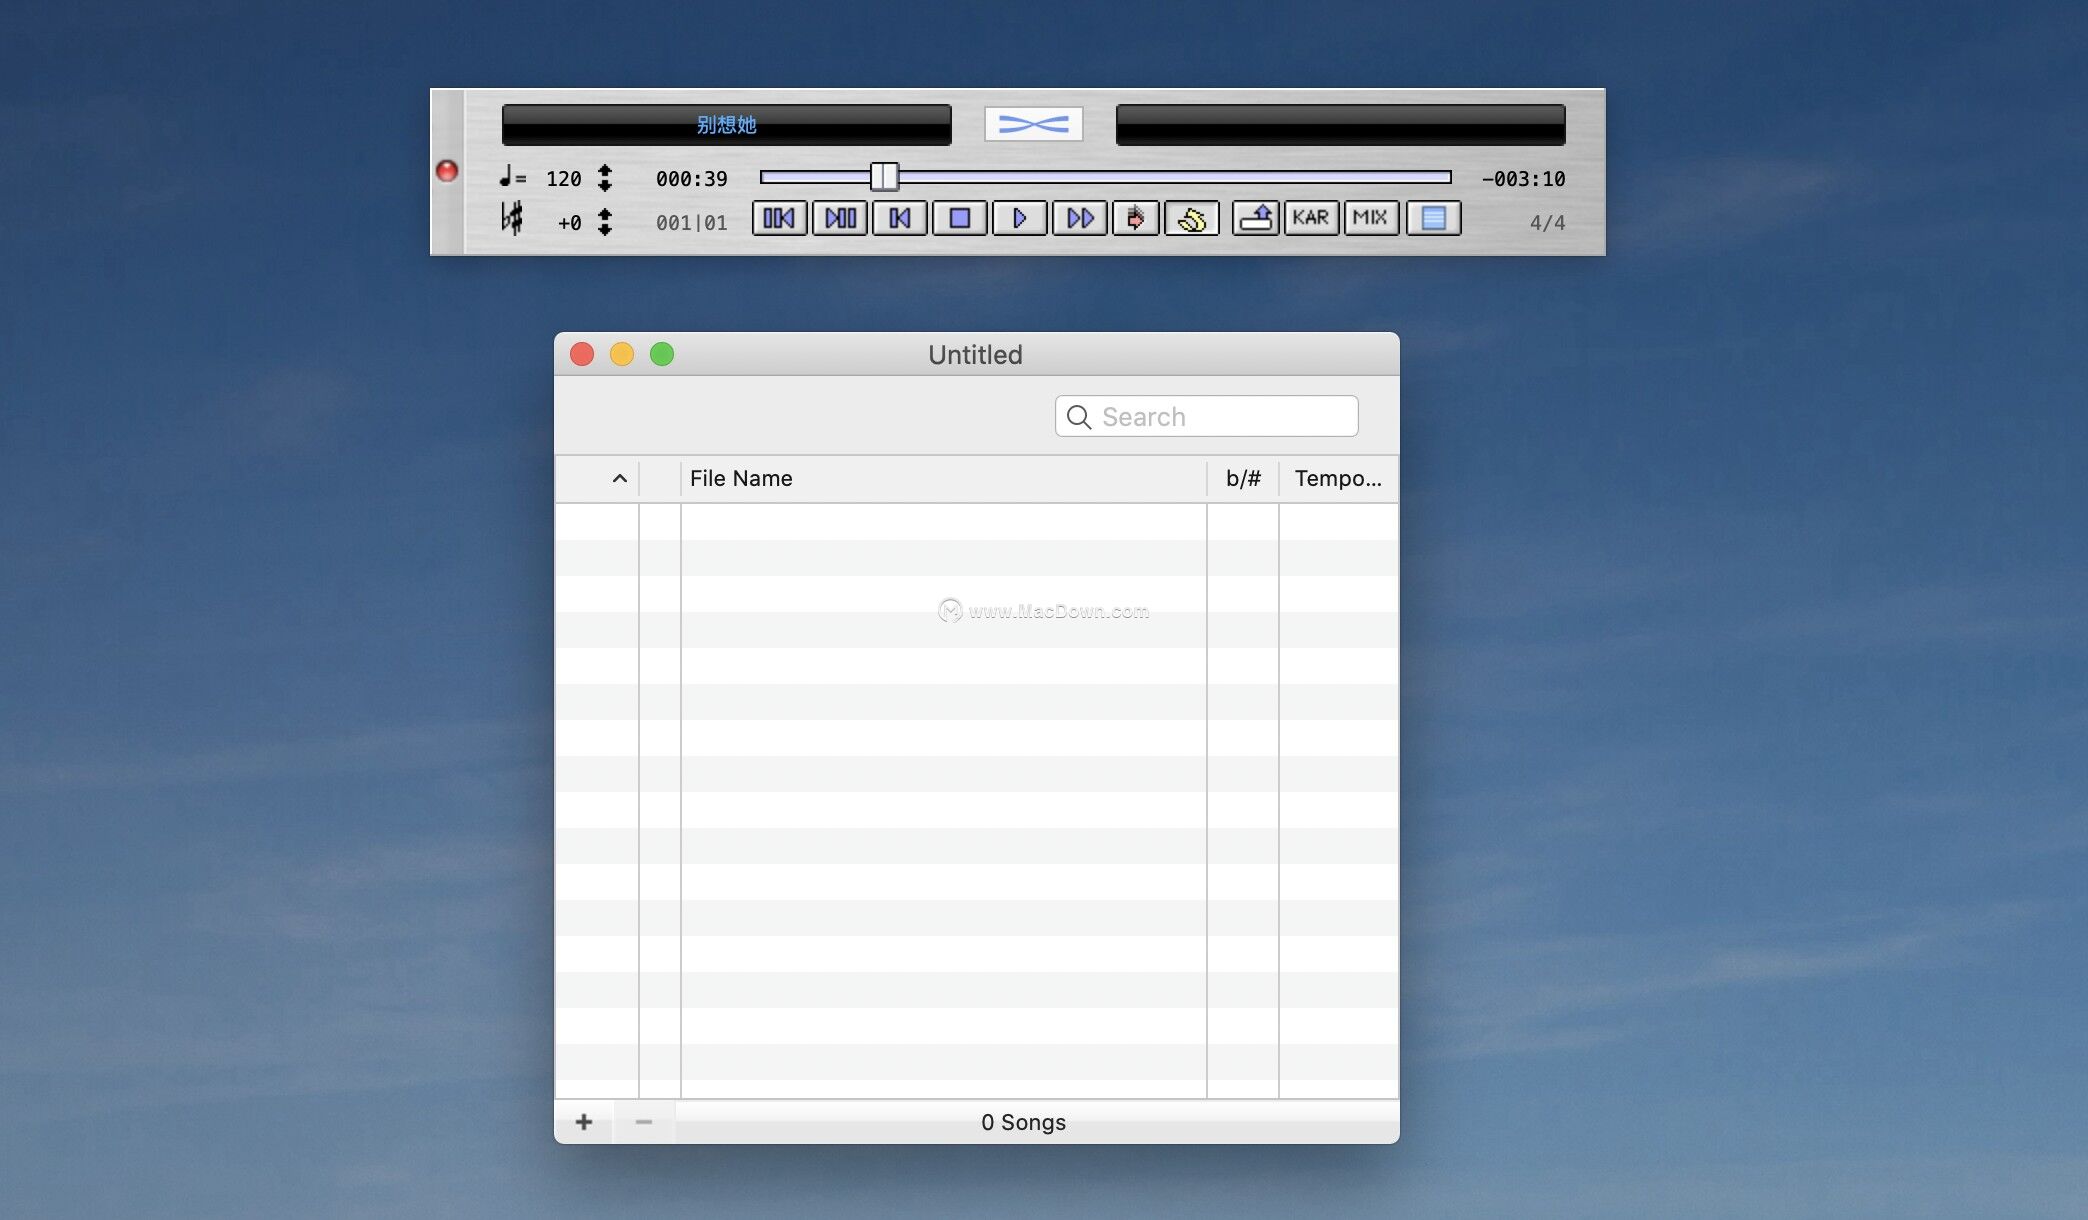Click the MIX button
Viewport: 2088px width, 1220px height.
pyautogui.click(x=1370, y=218)
